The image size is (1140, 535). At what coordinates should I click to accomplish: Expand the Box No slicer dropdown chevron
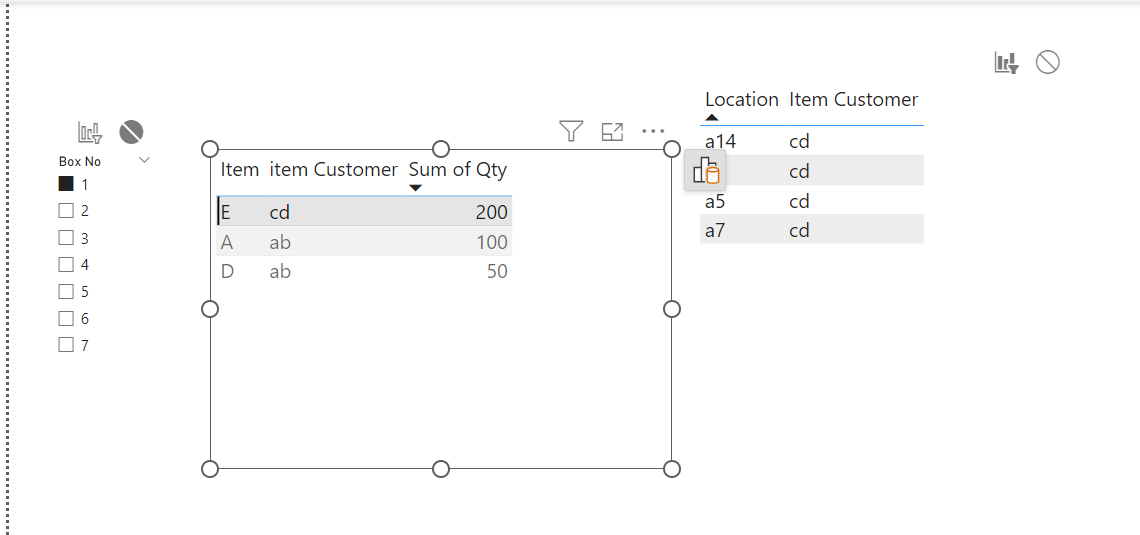(144, 160)
